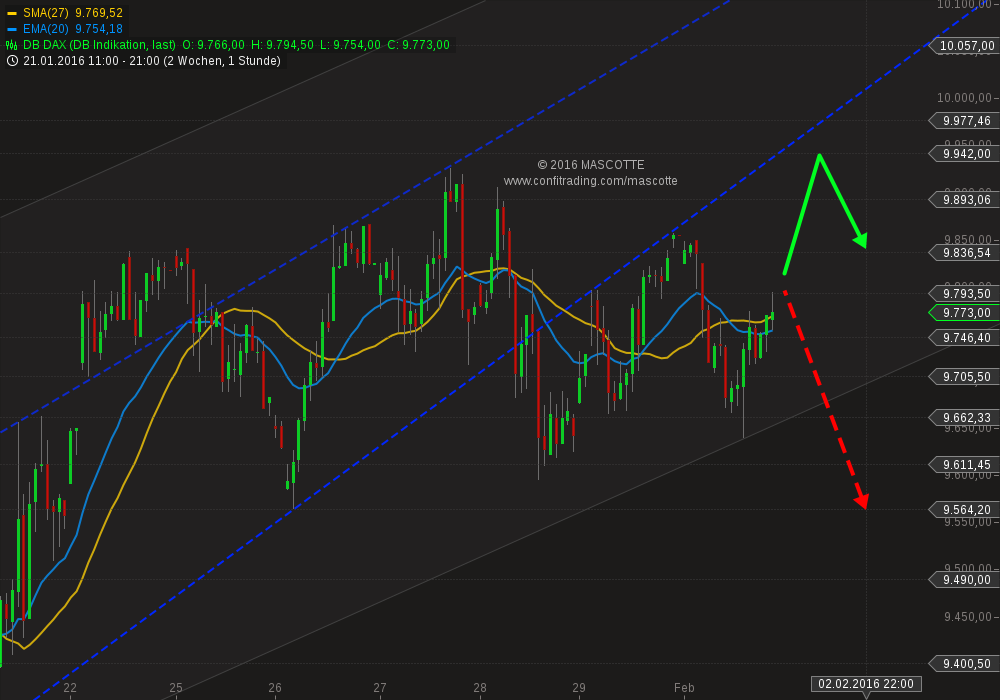This screenshot has height=700, width=1000.
Task: Select date 29 on the time axis
Action: tap(579, 688)
